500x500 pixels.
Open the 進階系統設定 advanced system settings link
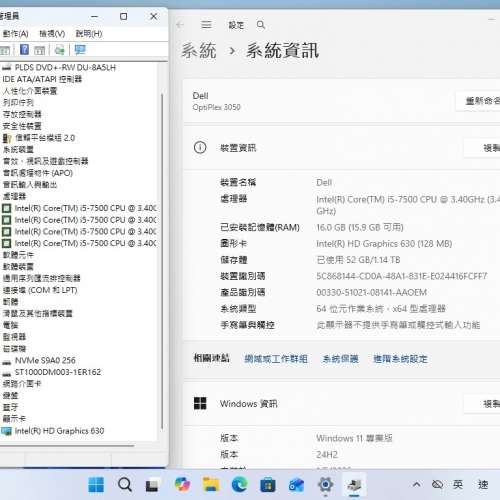400,359
